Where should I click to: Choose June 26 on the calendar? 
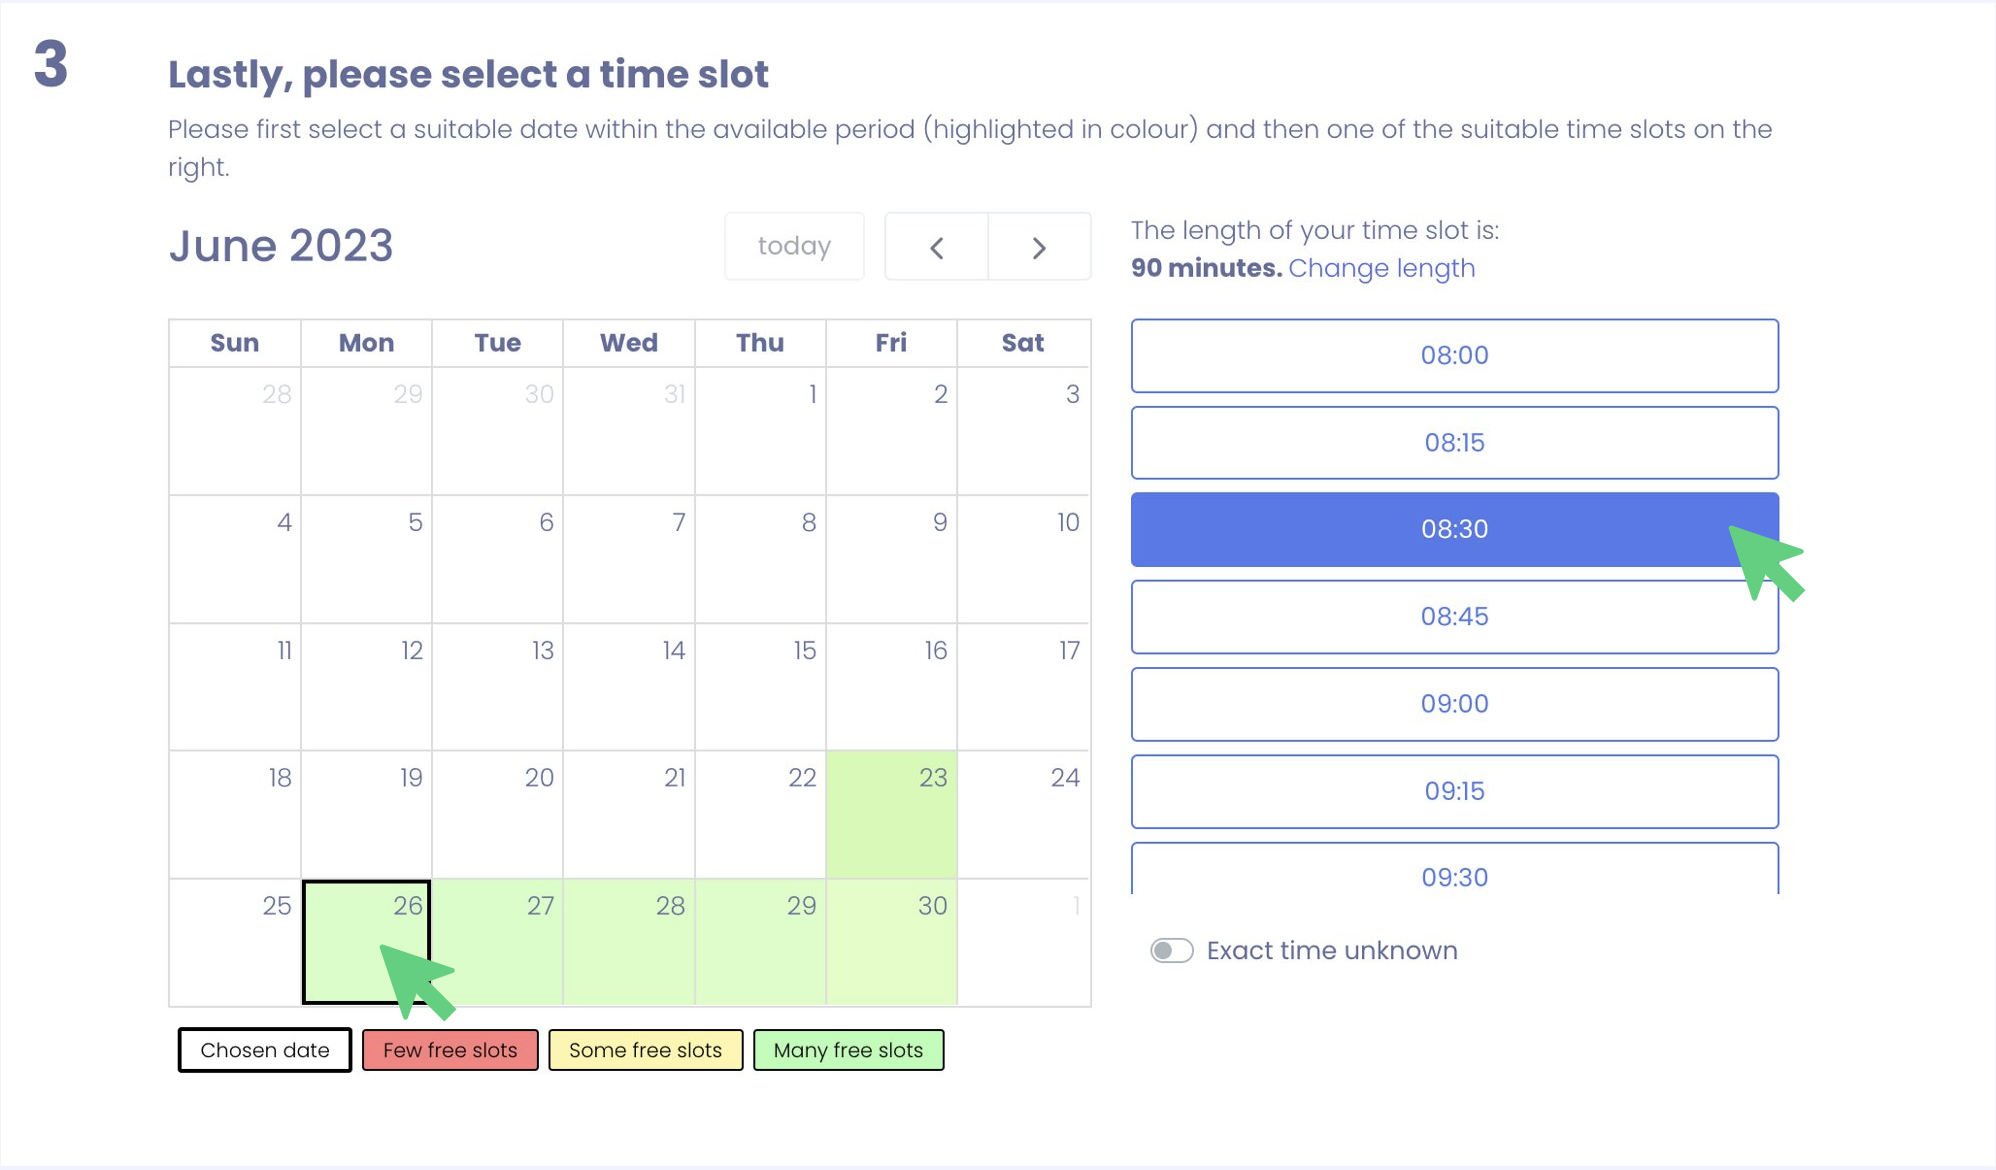366,941
